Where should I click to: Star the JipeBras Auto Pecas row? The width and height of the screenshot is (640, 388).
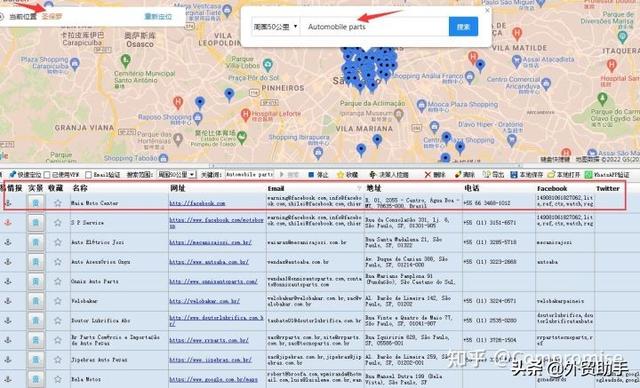coord(58,359)
